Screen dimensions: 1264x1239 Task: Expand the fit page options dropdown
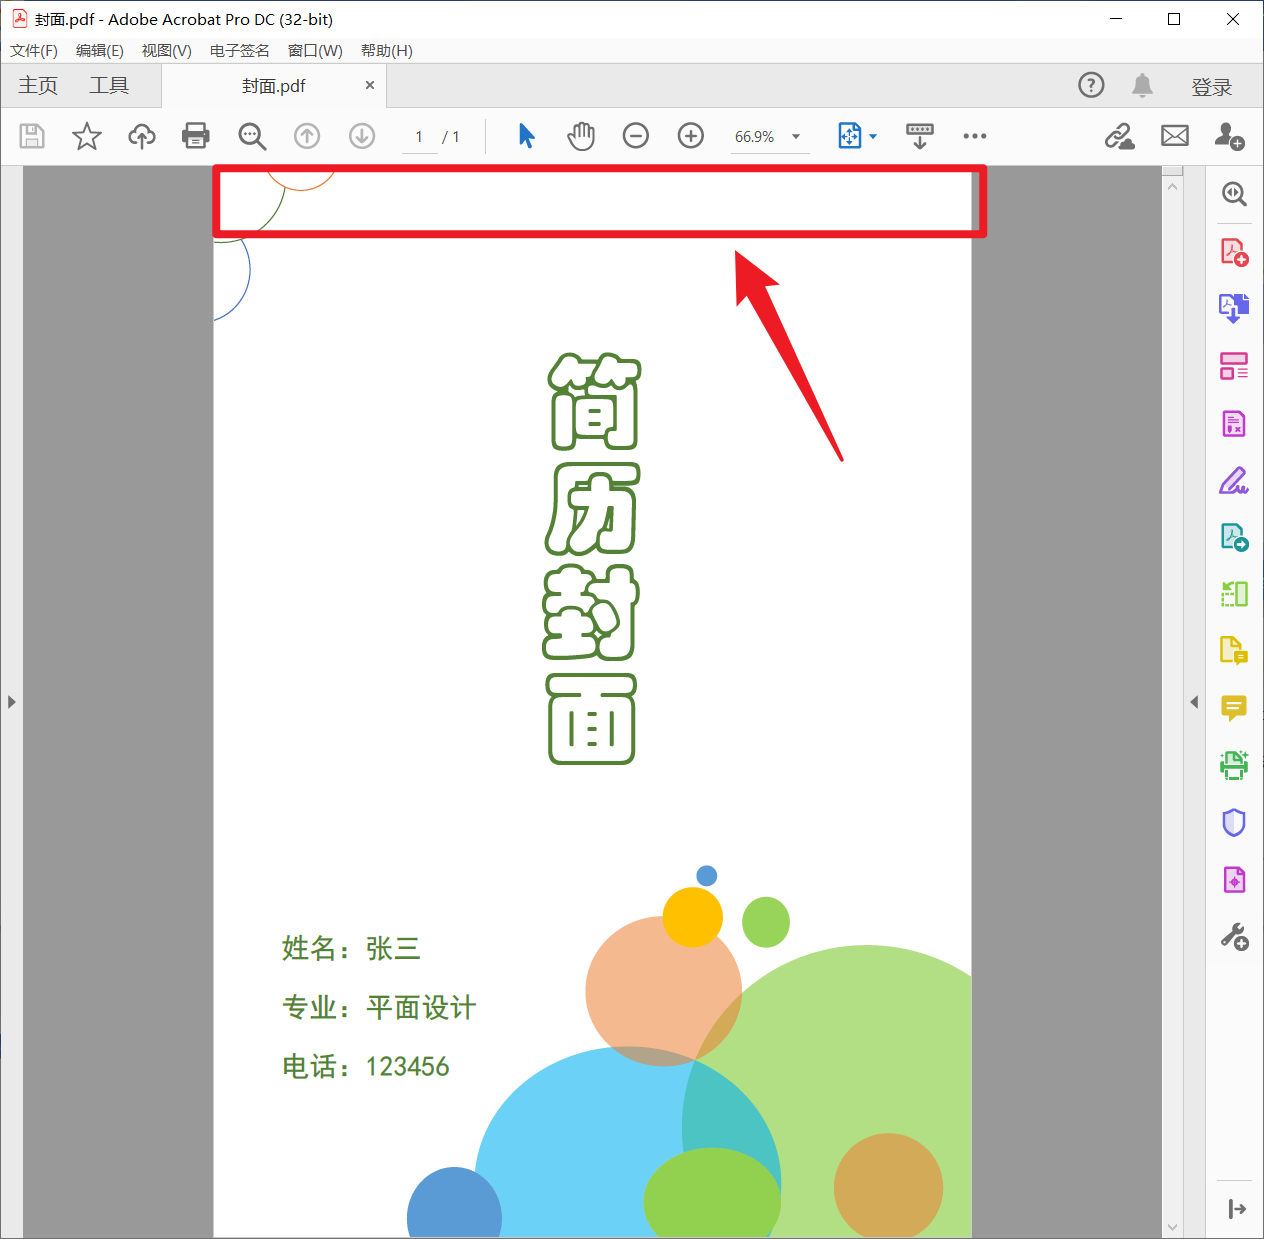tap(873, 137)
